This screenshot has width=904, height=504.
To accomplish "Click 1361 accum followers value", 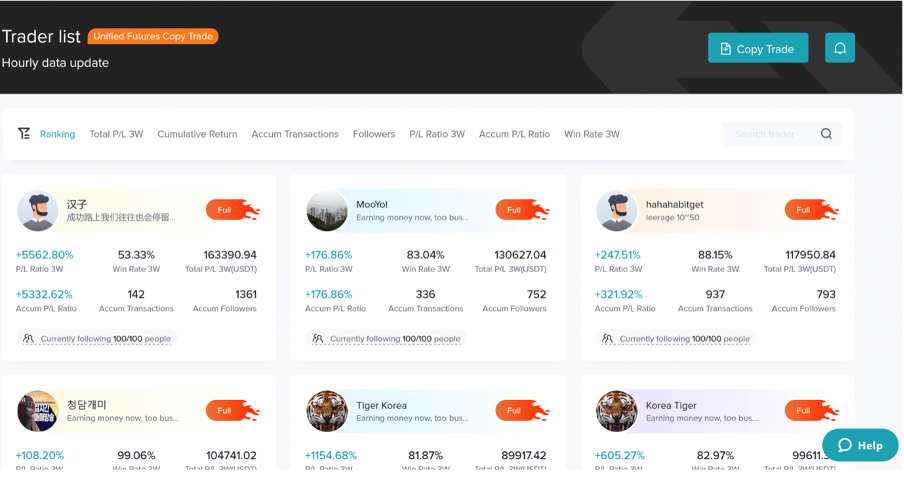I will pyautogui.click(x=246, y=294).
